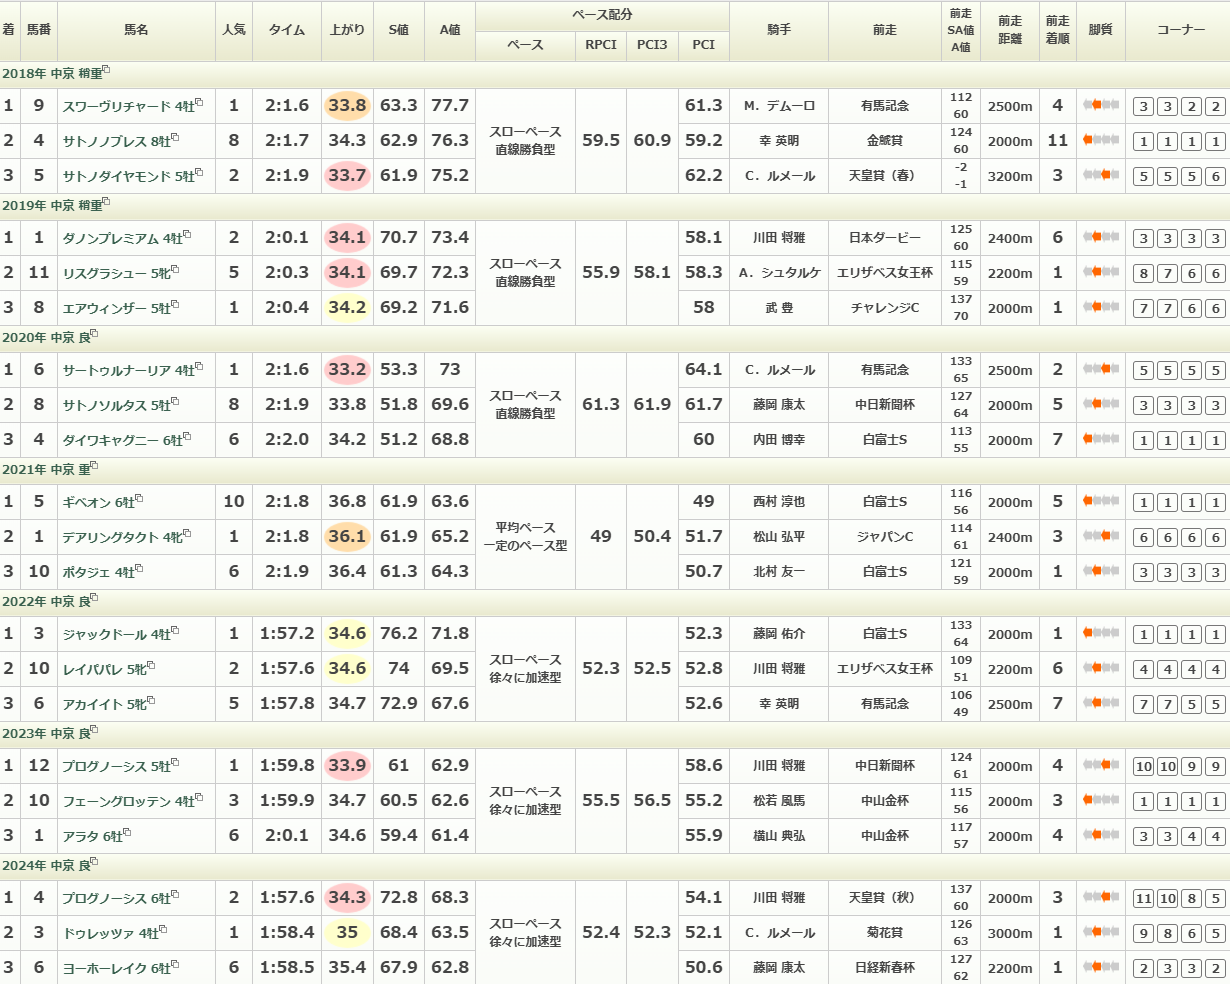Click the タイム column header
1230x984 pixels.
coord(286,30)
